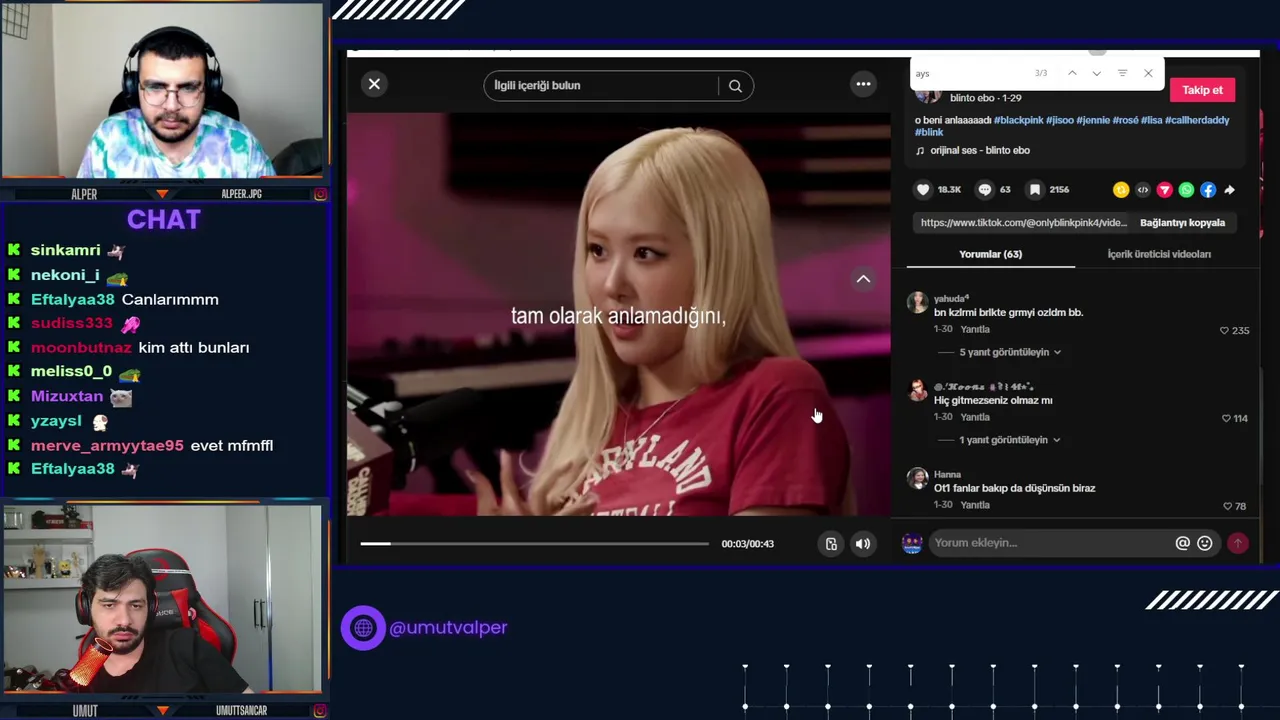
Task: Open the #jennie hashtag
Action: (x=1093, y=120)
